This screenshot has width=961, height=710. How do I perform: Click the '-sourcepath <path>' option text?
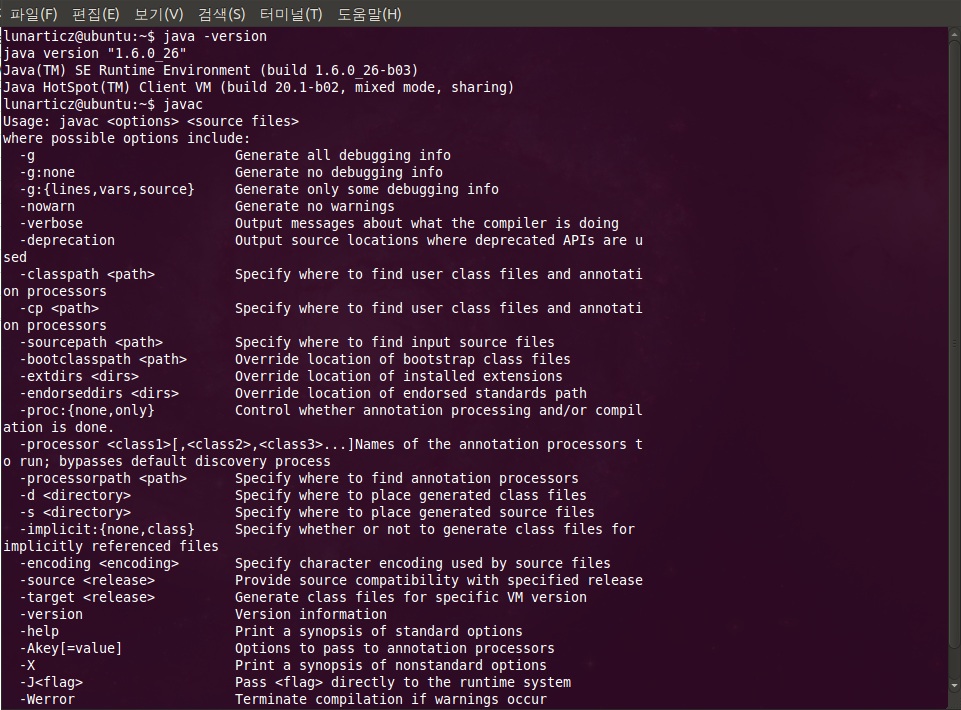pos(91,342)
